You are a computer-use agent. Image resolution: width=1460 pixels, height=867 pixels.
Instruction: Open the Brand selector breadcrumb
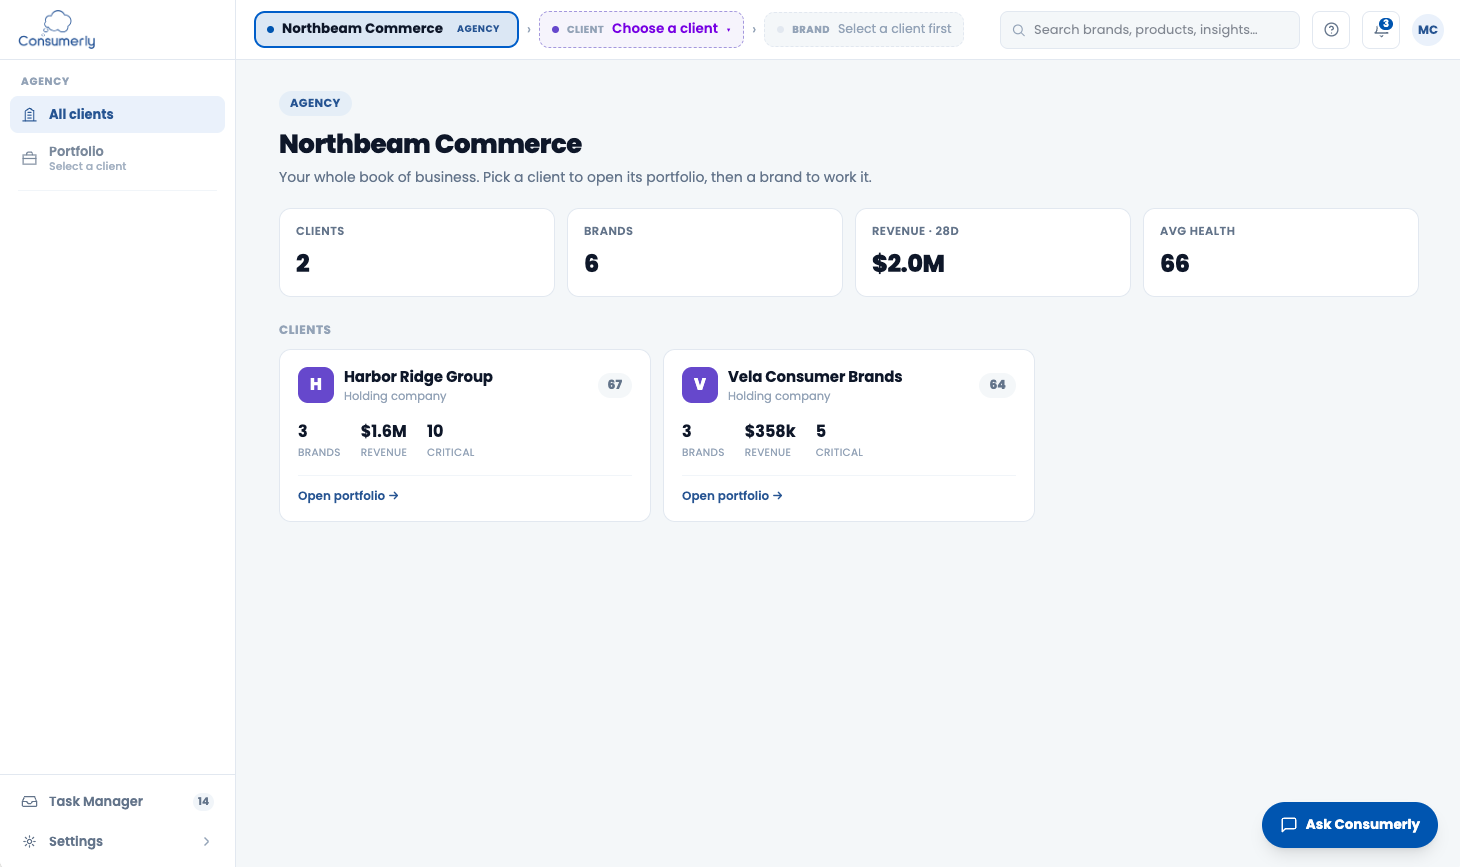click(864, 29)
